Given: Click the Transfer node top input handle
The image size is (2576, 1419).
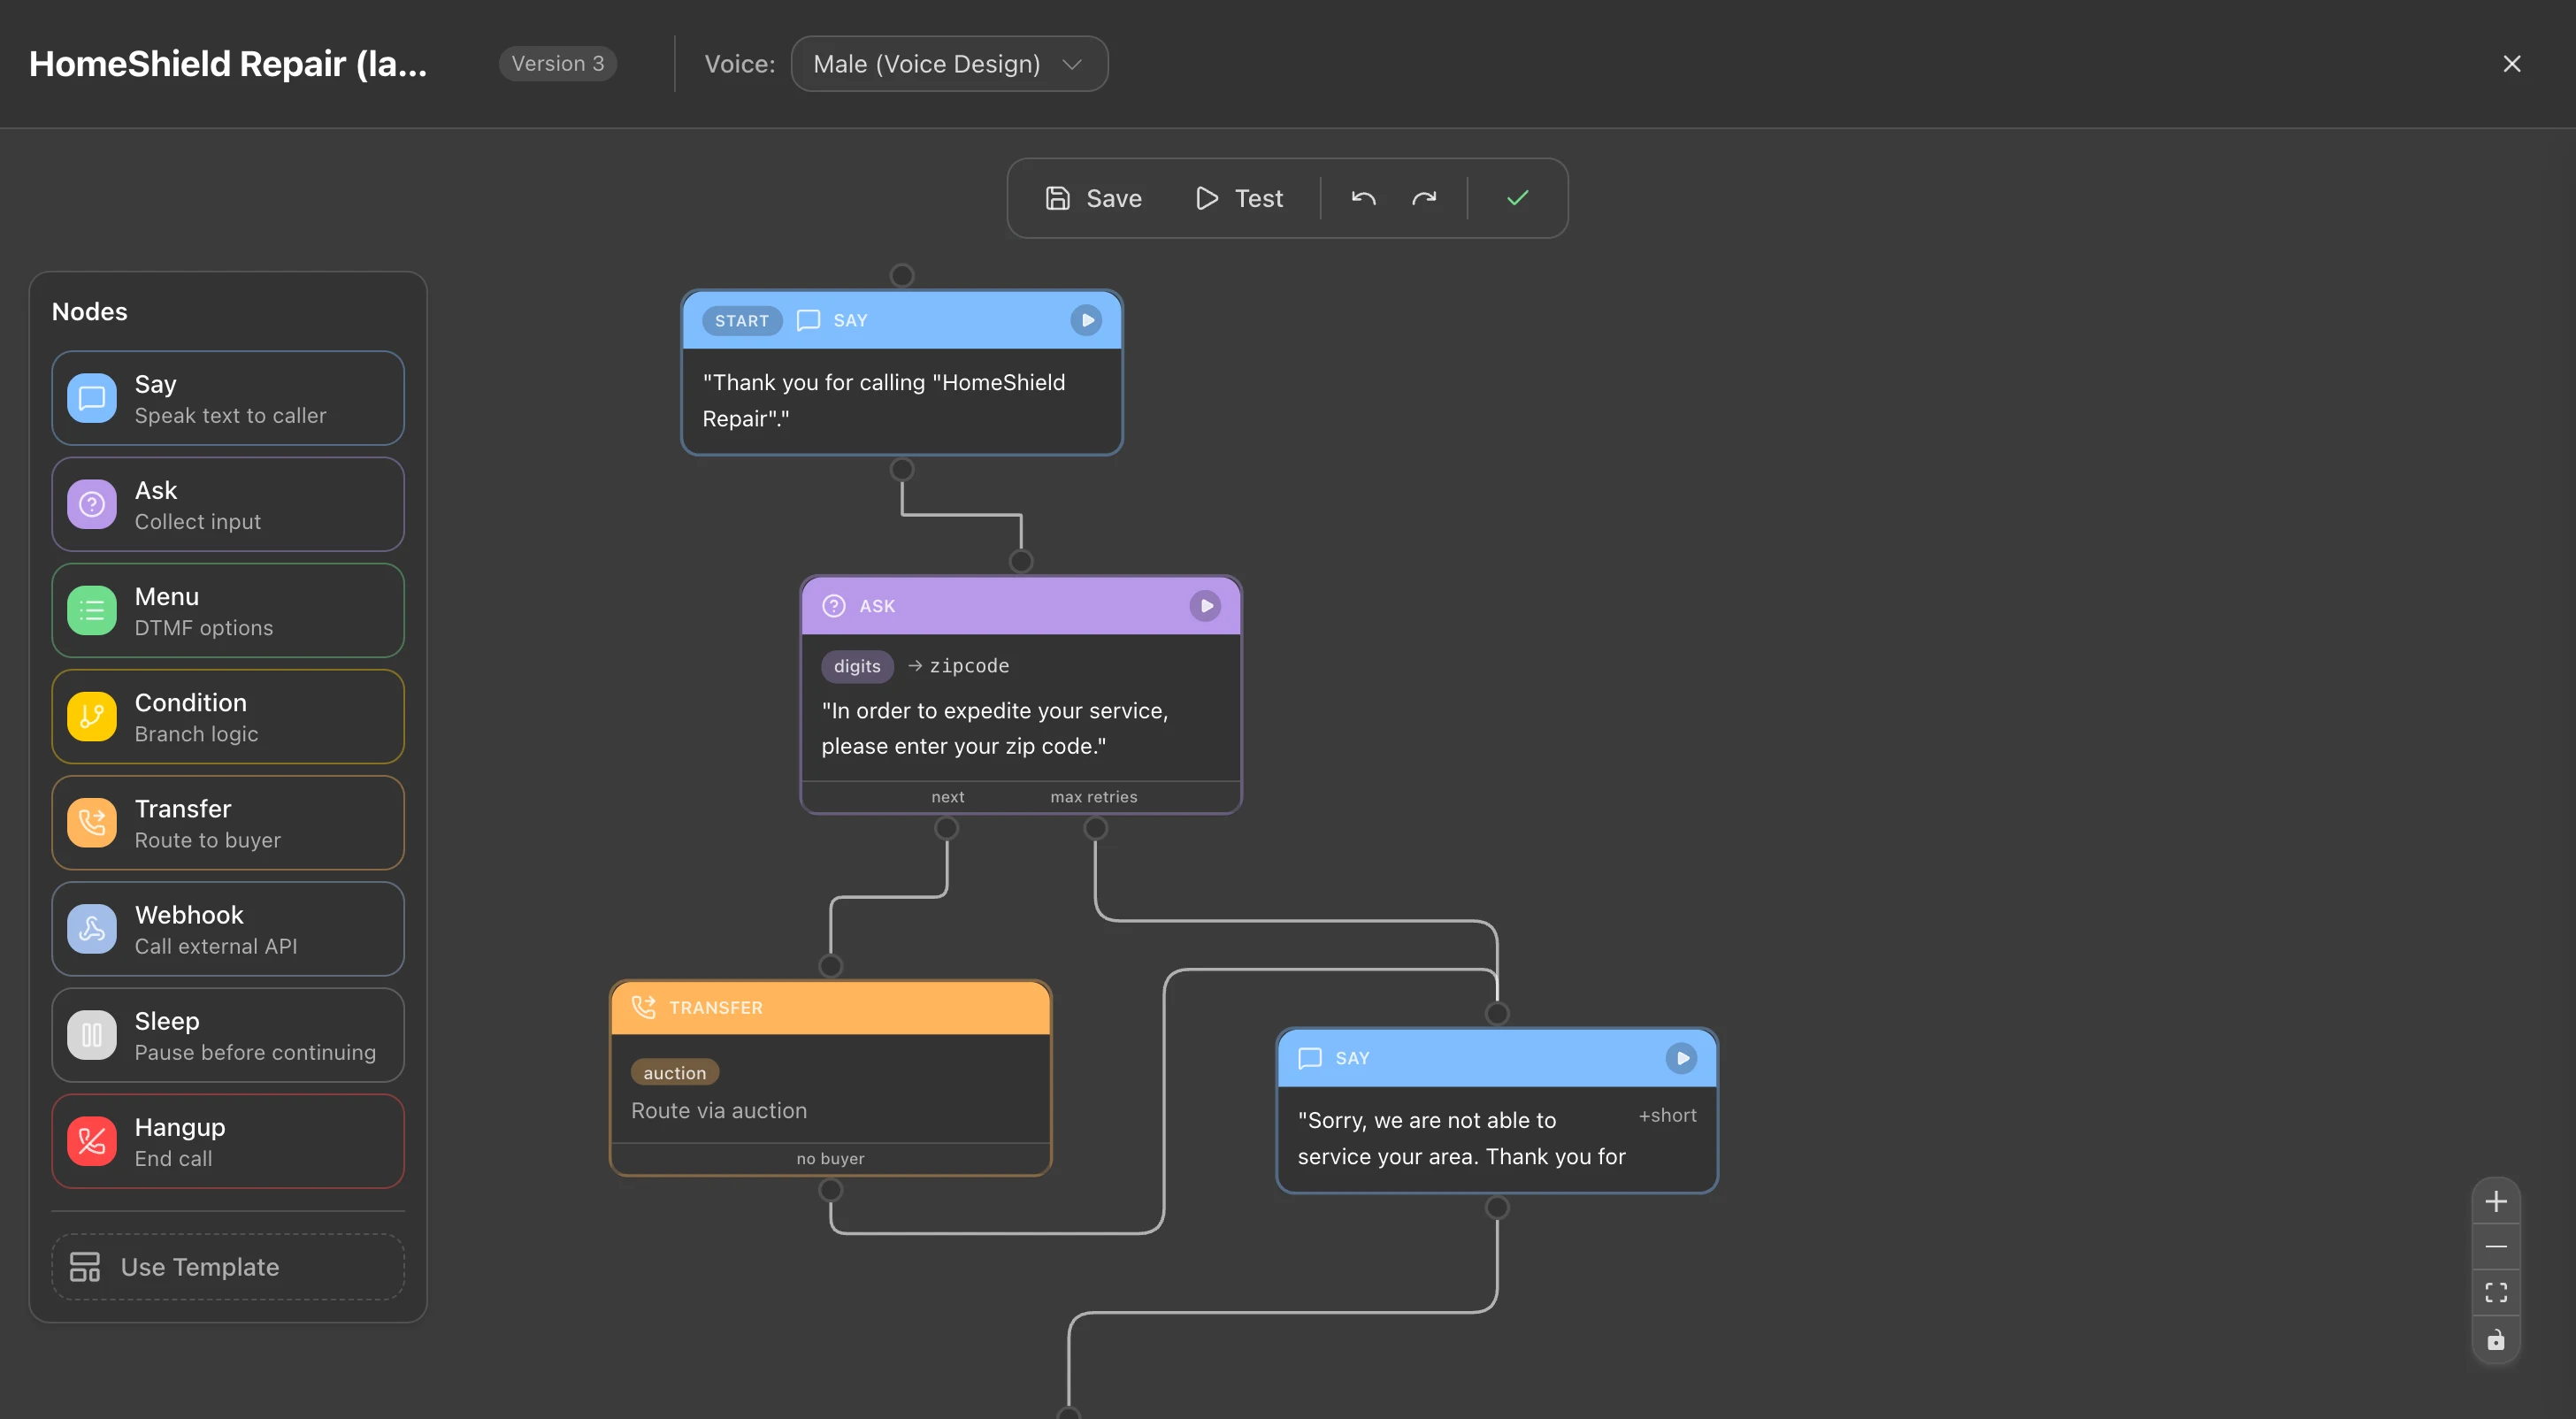Looking at the screenshot, I should click(830, 966).
